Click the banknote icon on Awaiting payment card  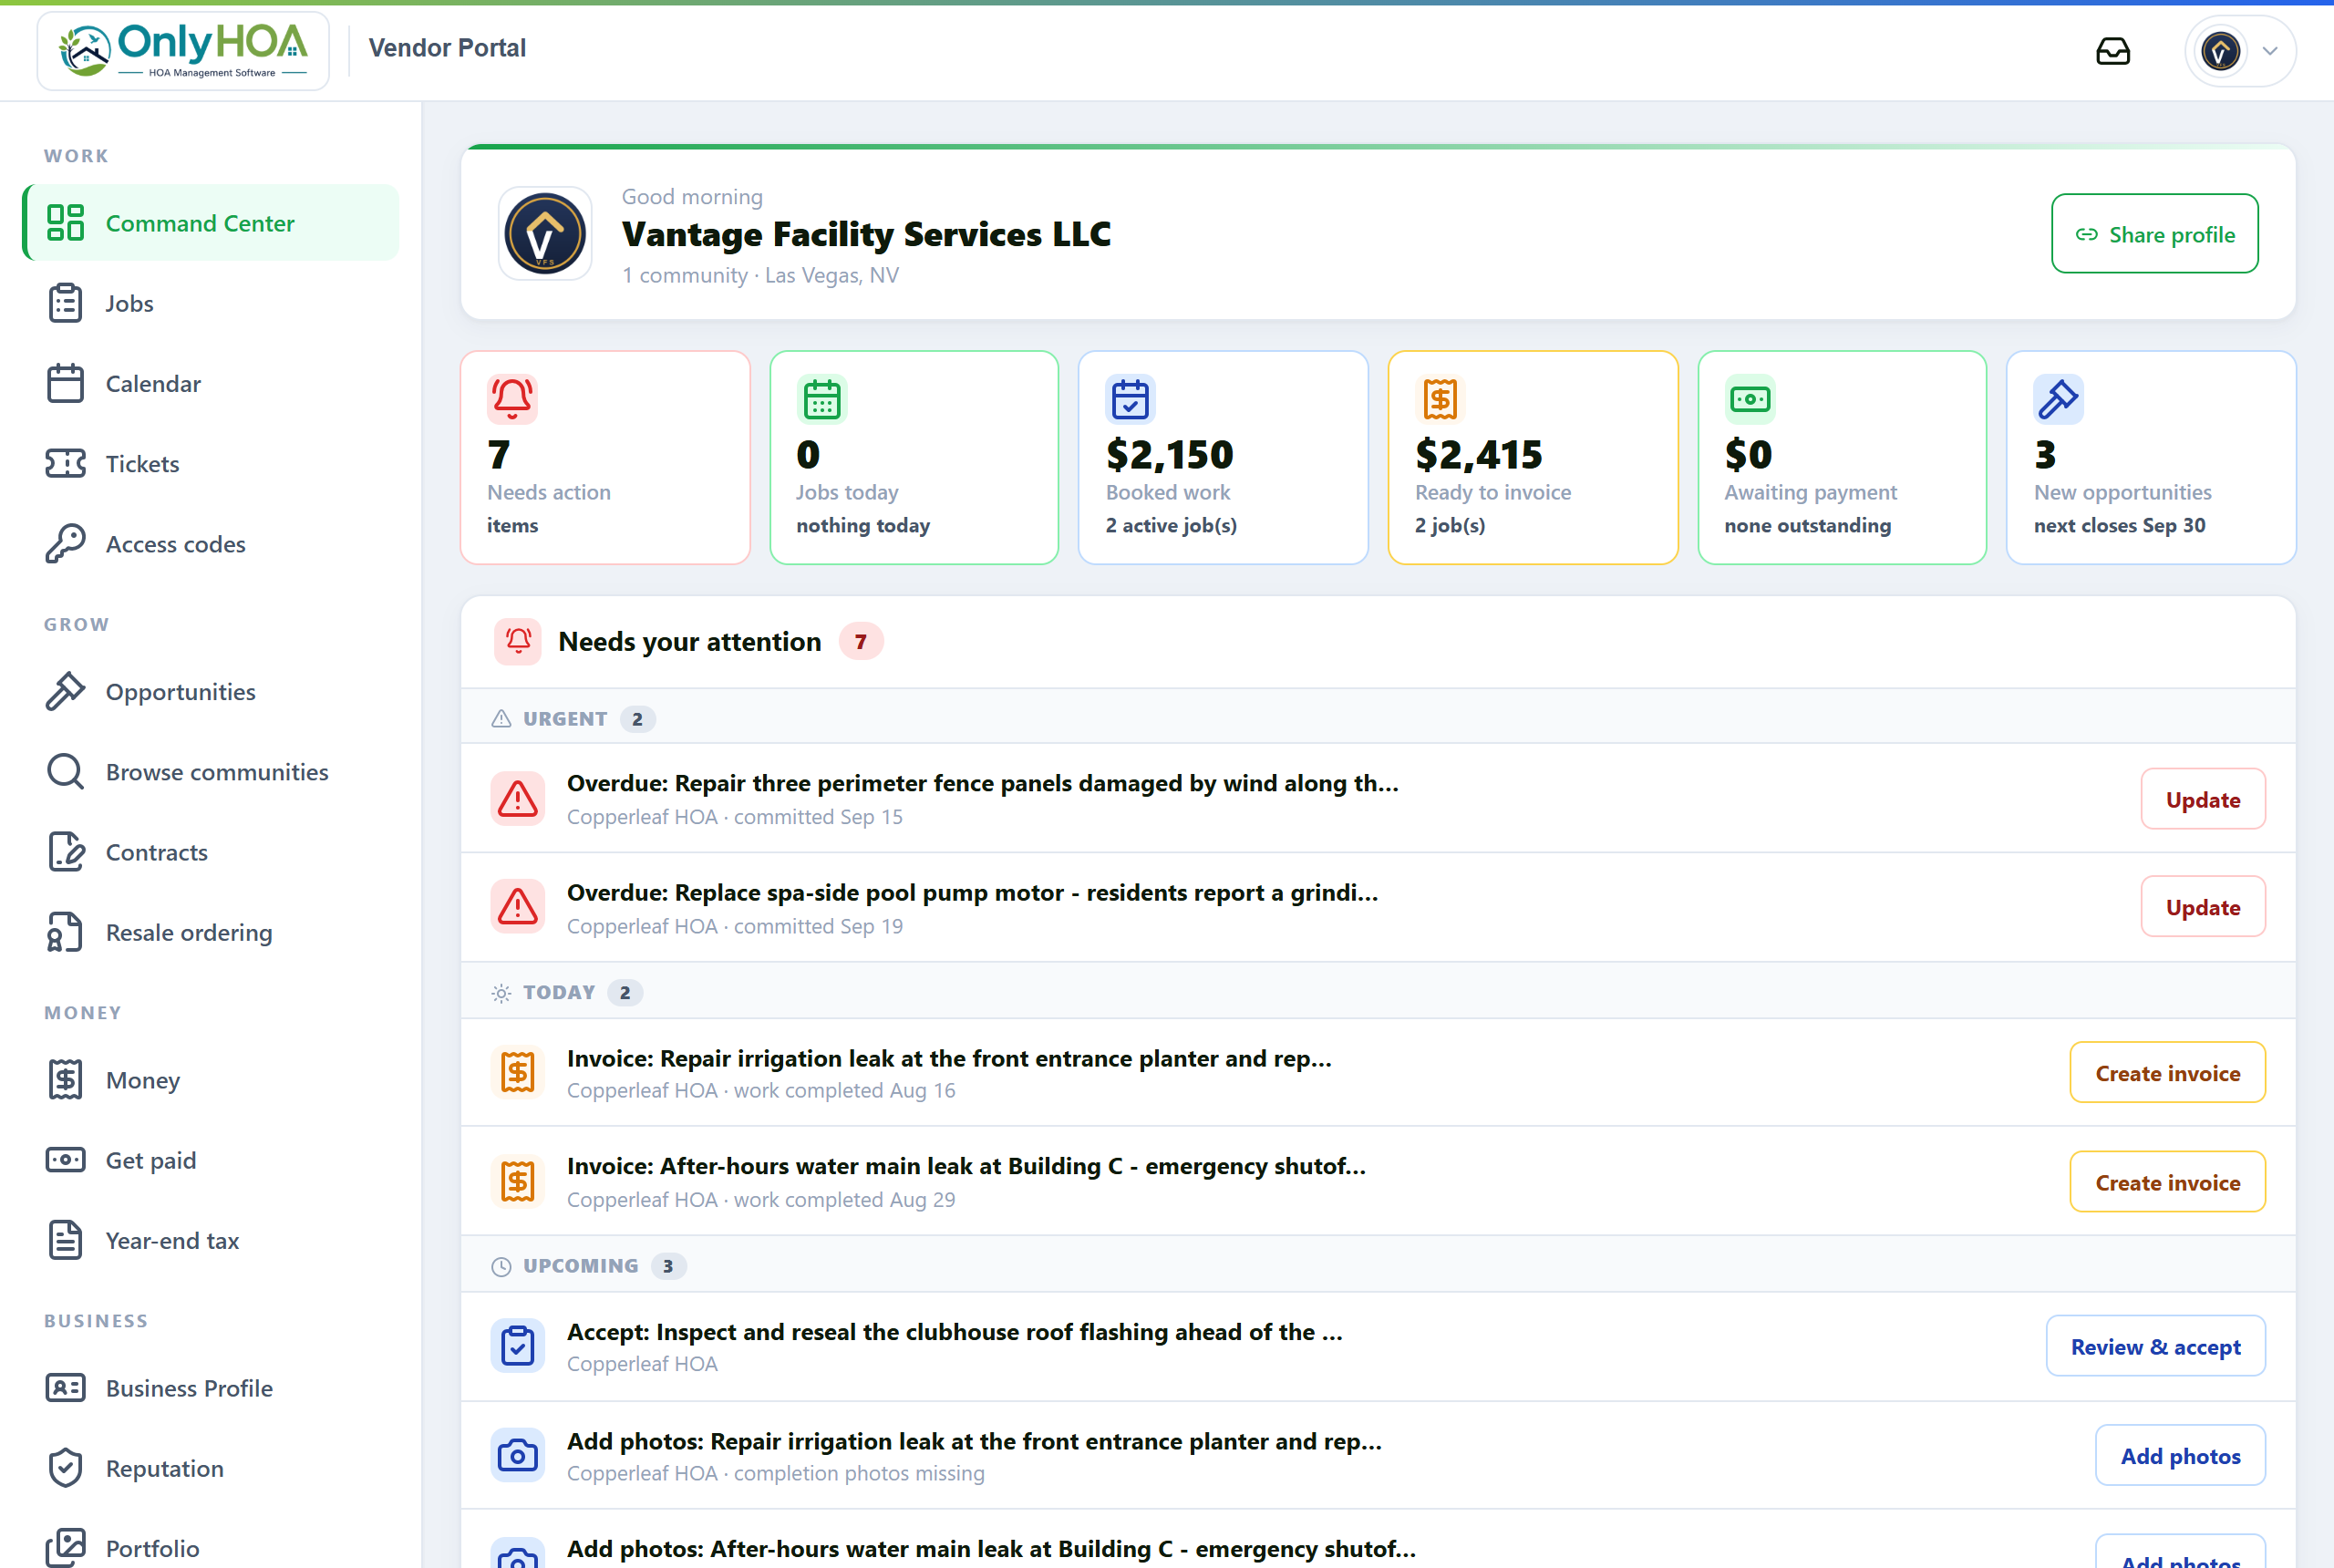(x=1750, y=399)
